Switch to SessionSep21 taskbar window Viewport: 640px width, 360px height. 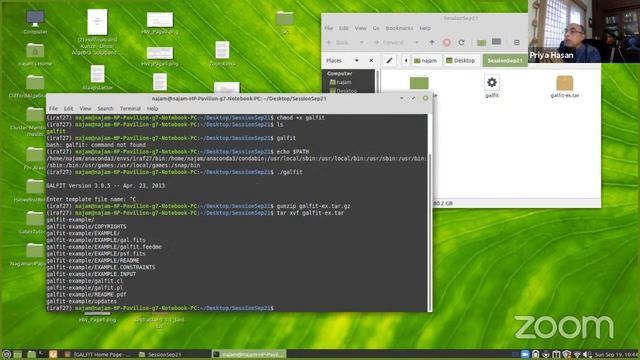pos(160,354)
